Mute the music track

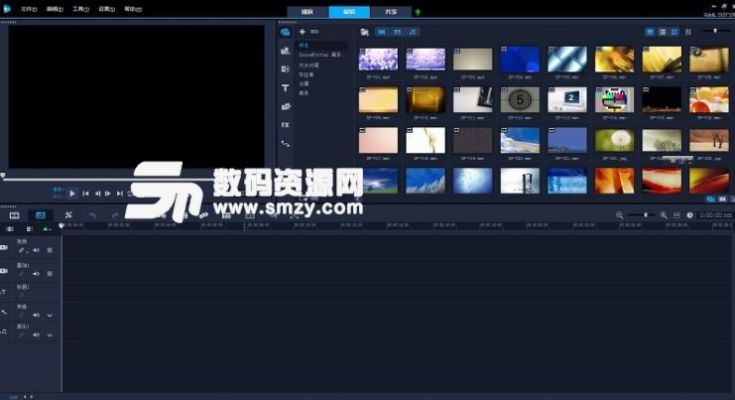[x=36, y=335]
